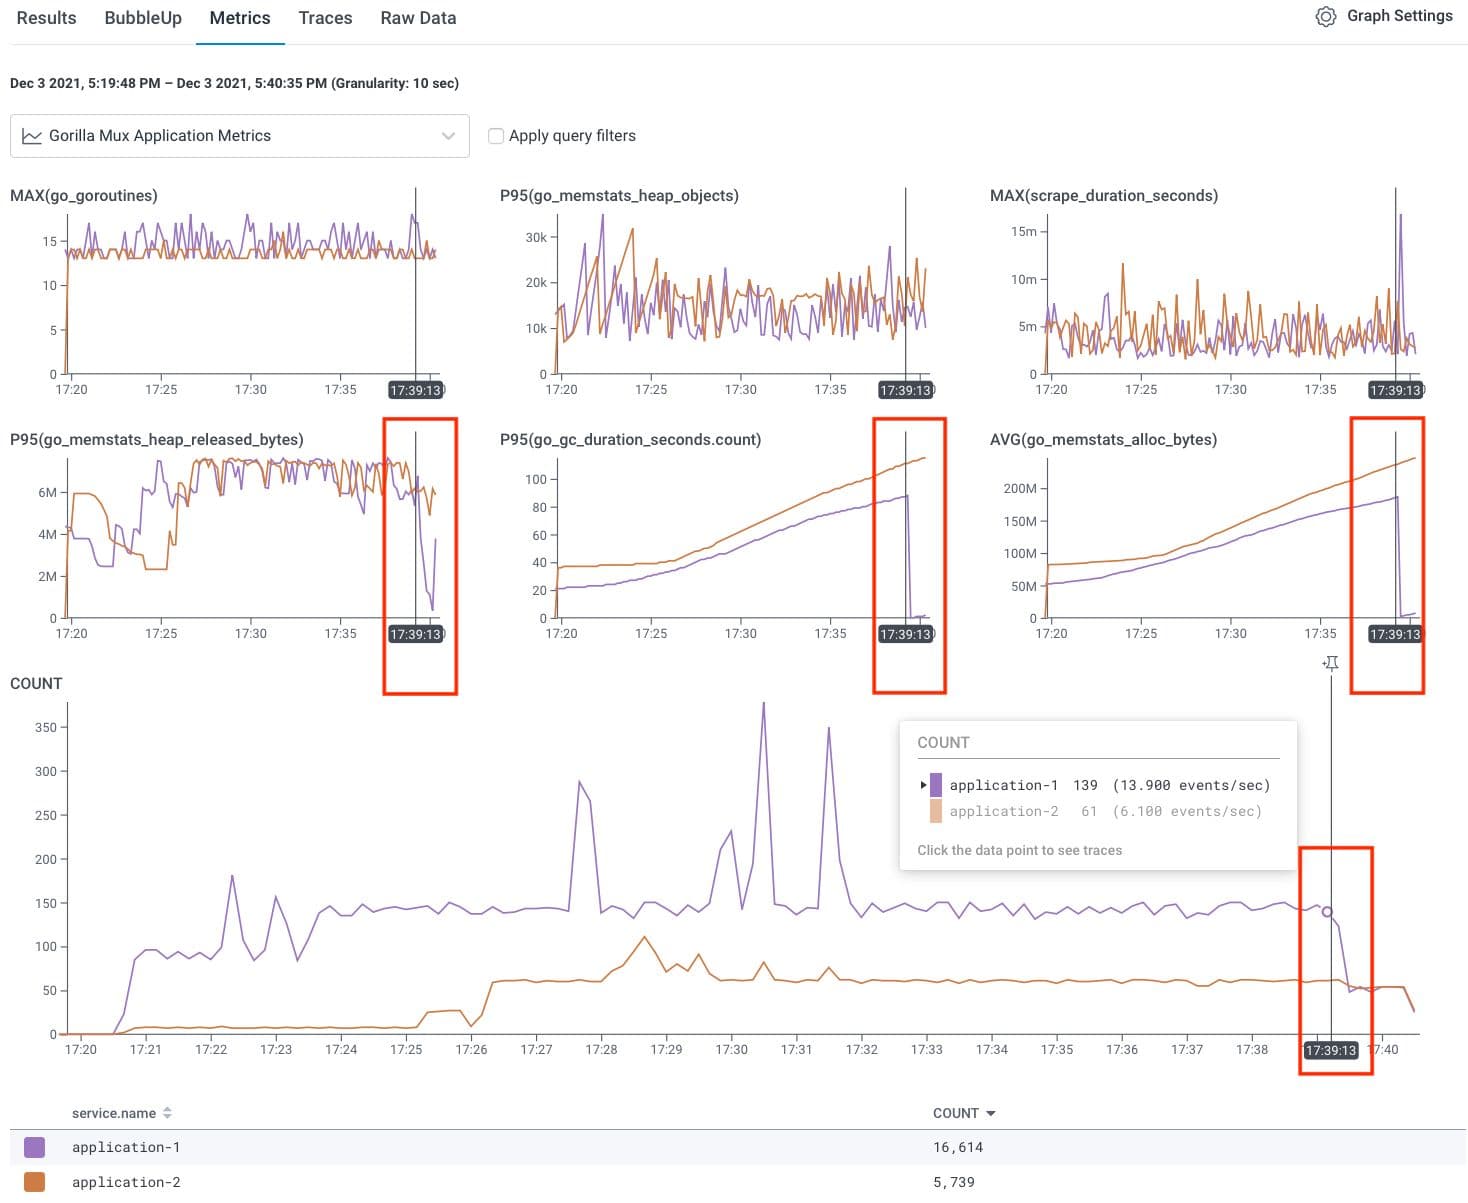Switch to the Traces tab

325,17
